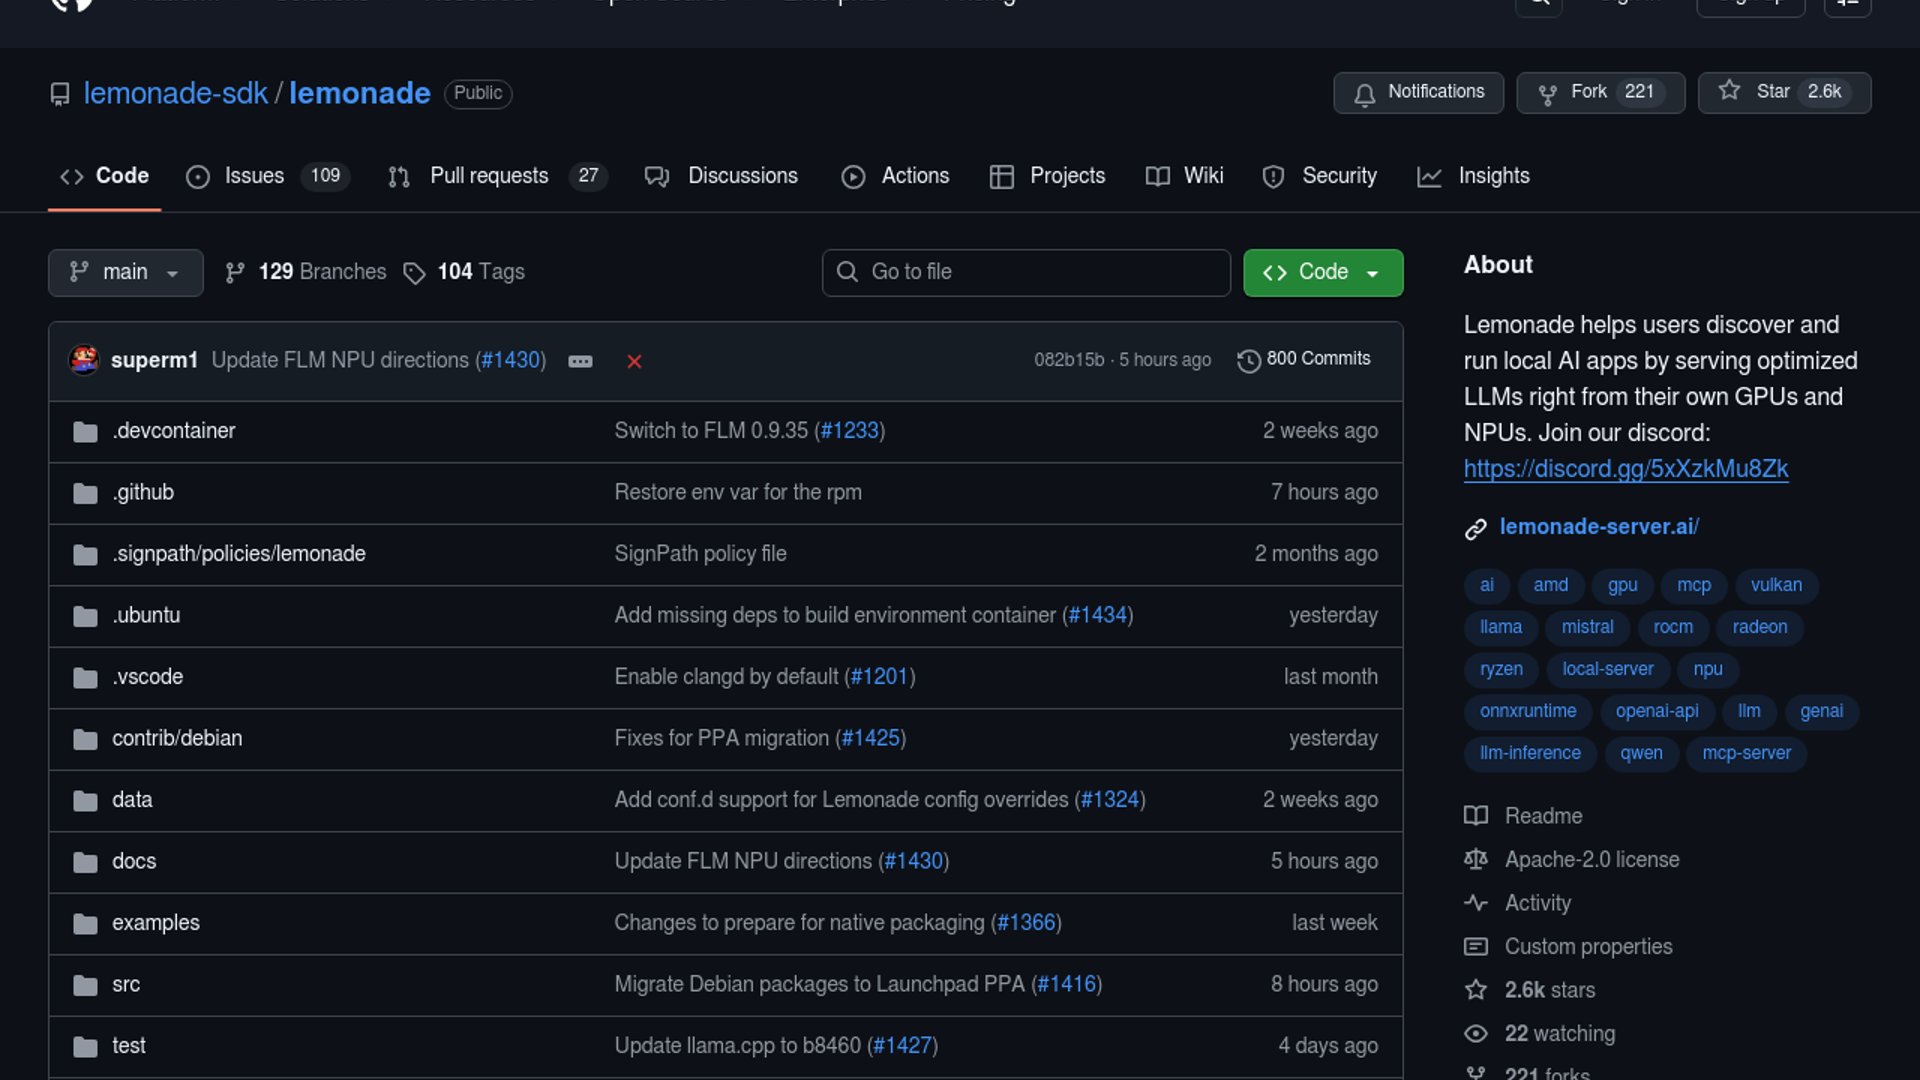Click the failed status X icon on latest commit
This screenshot has width=1920, height=1080.
point(634,361)
